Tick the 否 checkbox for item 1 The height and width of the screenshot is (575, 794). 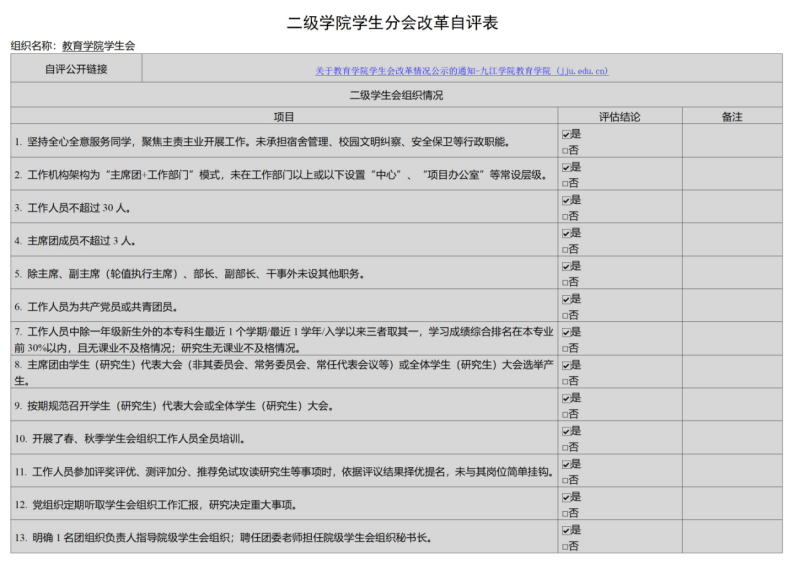click(x=565, y=150)
